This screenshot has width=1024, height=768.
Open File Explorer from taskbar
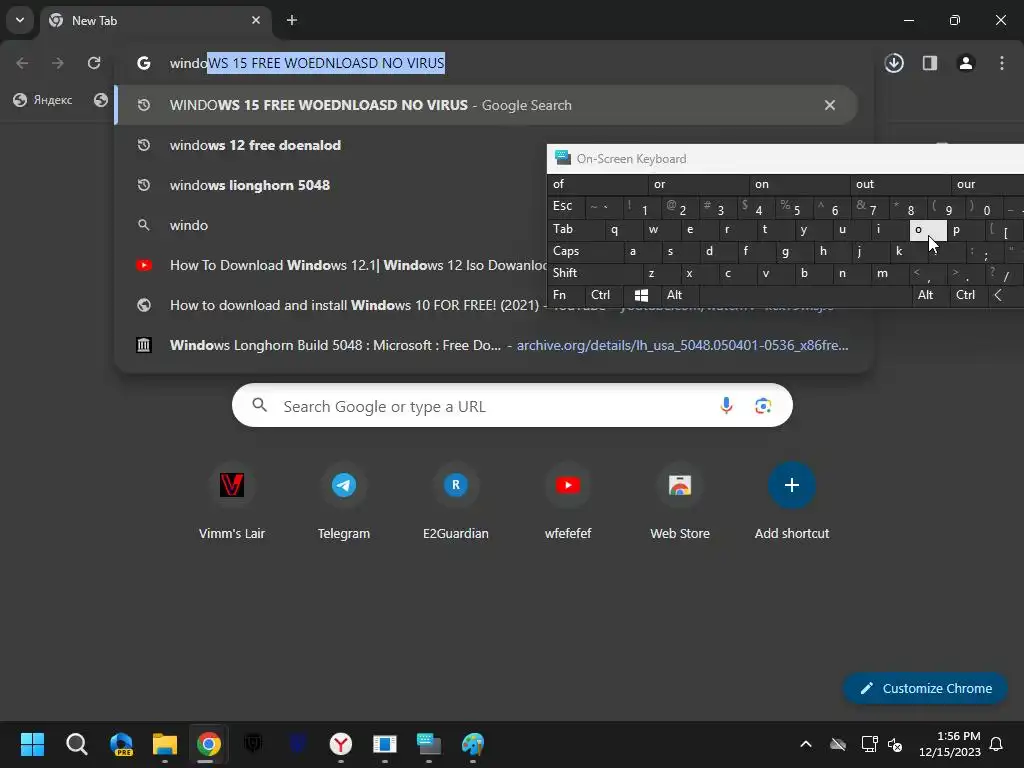(x=165, y=744)
